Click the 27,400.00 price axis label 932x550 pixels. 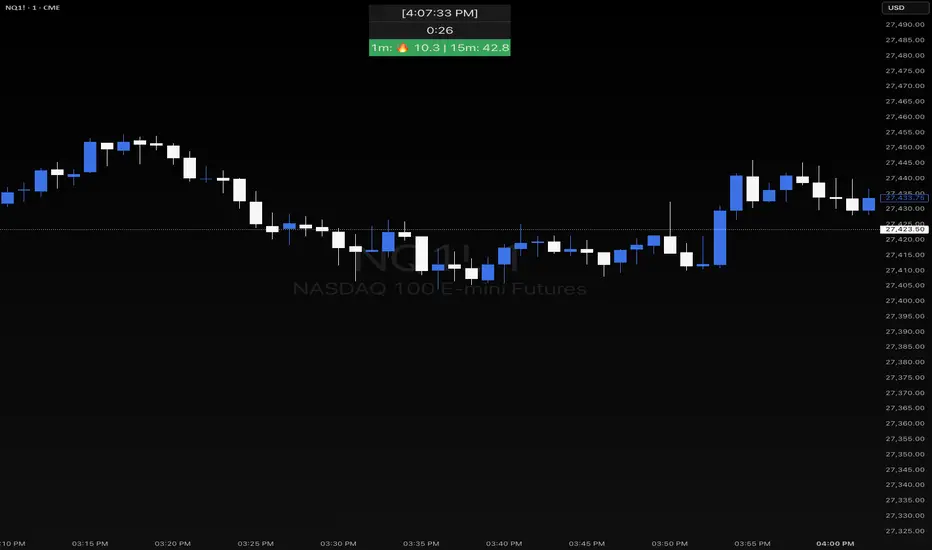coord(905,300)
